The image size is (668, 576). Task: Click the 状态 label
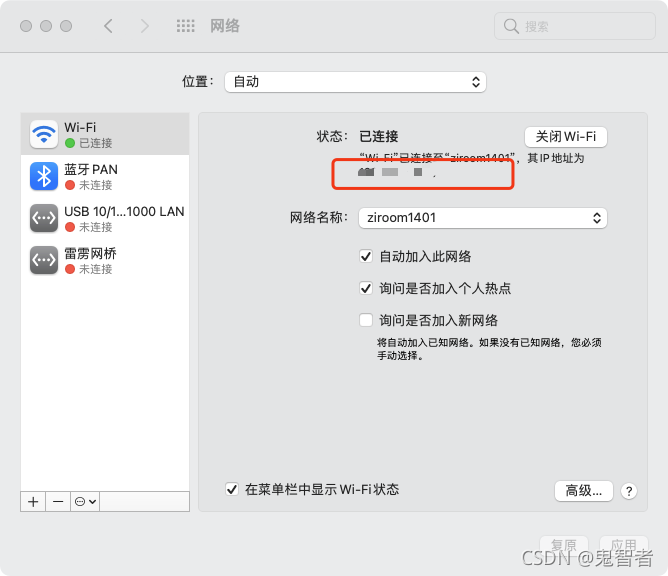pyautogui.click(x=332, y=136)
